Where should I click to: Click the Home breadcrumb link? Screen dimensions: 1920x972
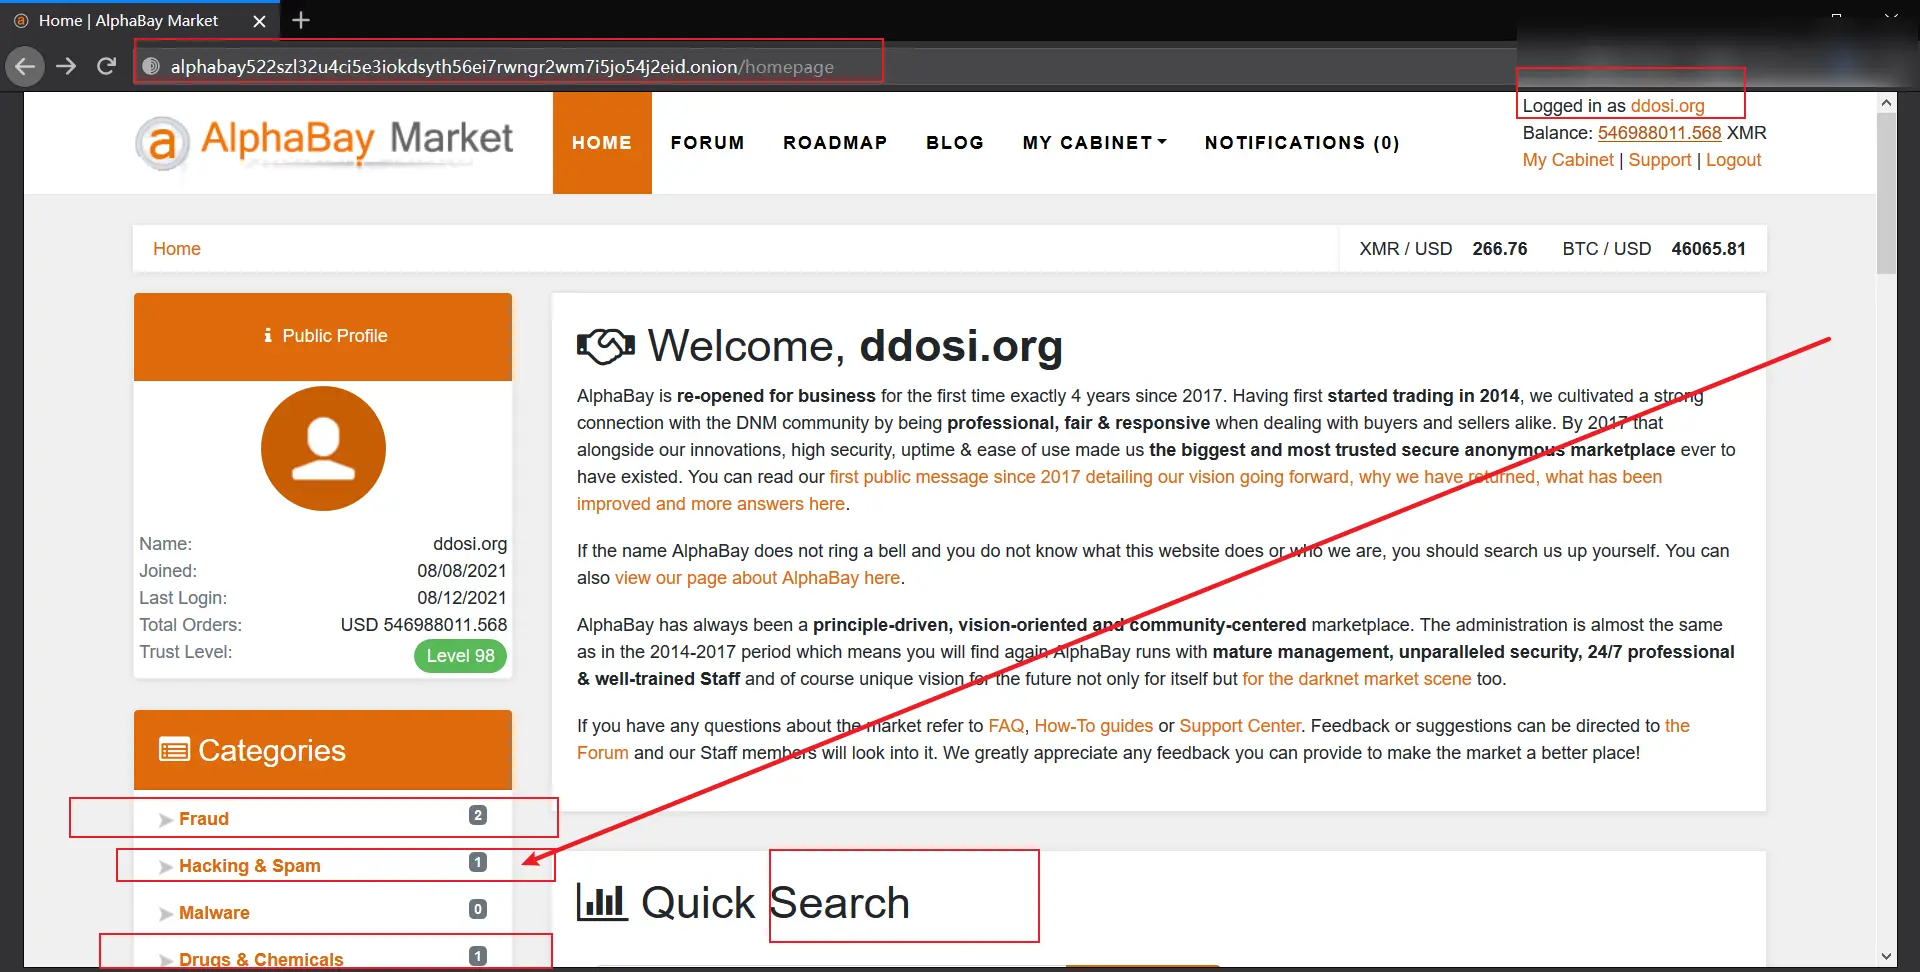tap(177, 249)
